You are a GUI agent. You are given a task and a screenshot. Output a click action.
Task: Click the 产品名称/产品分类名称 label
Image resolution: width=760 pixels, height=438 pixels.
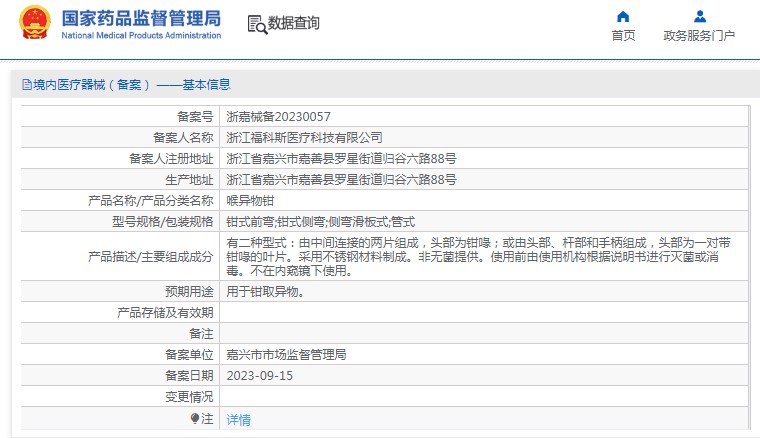click(151, 201)
